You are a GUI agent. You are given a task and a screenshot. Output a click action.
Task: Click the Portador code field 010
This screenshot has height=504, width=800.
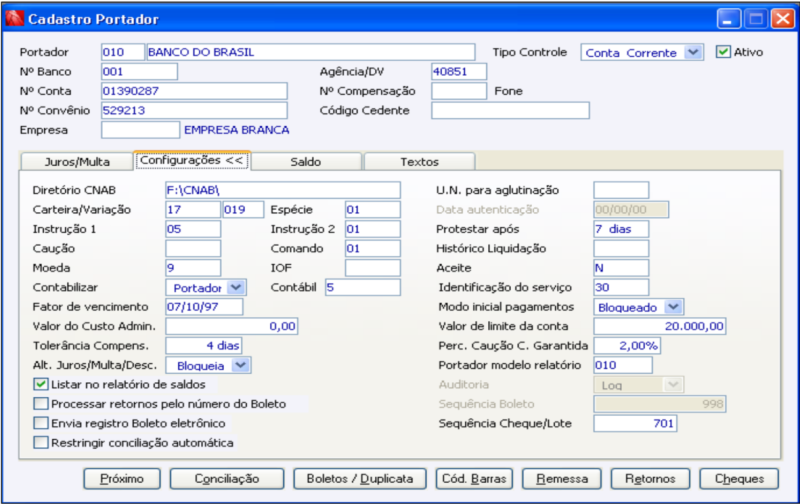coord(122,52)
